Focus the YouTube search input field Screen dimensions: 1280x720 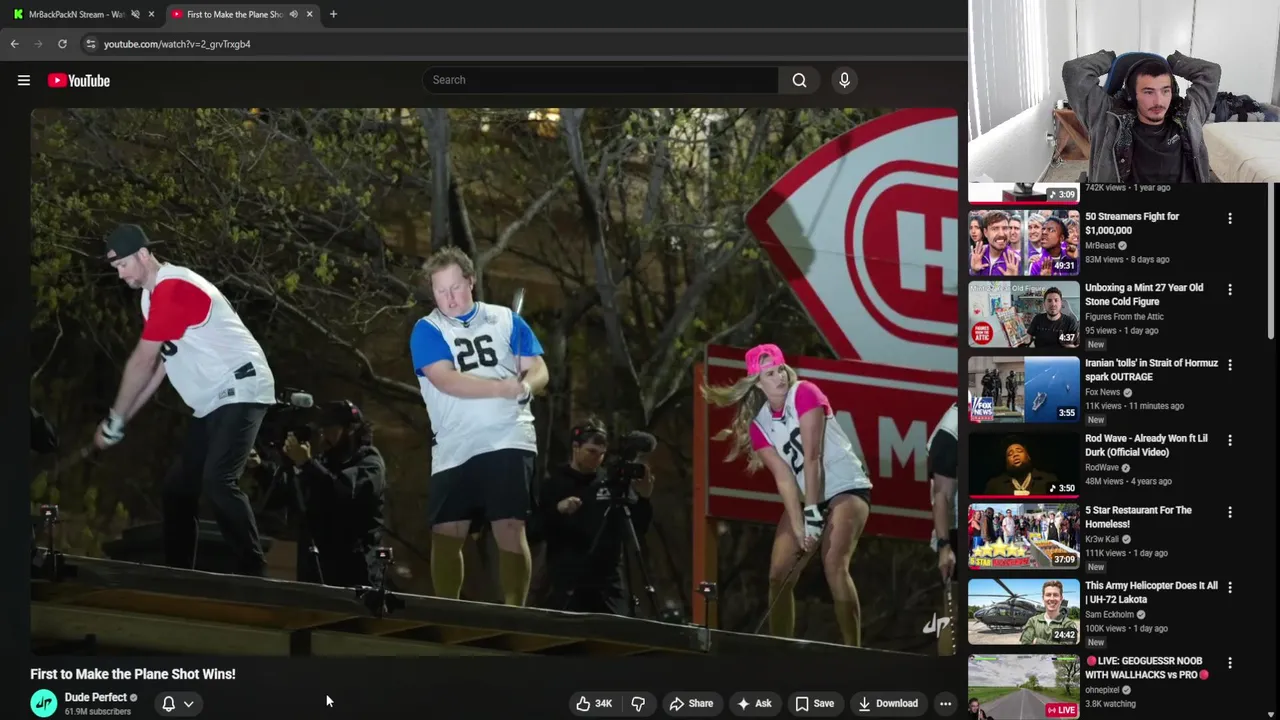(600, 80)
